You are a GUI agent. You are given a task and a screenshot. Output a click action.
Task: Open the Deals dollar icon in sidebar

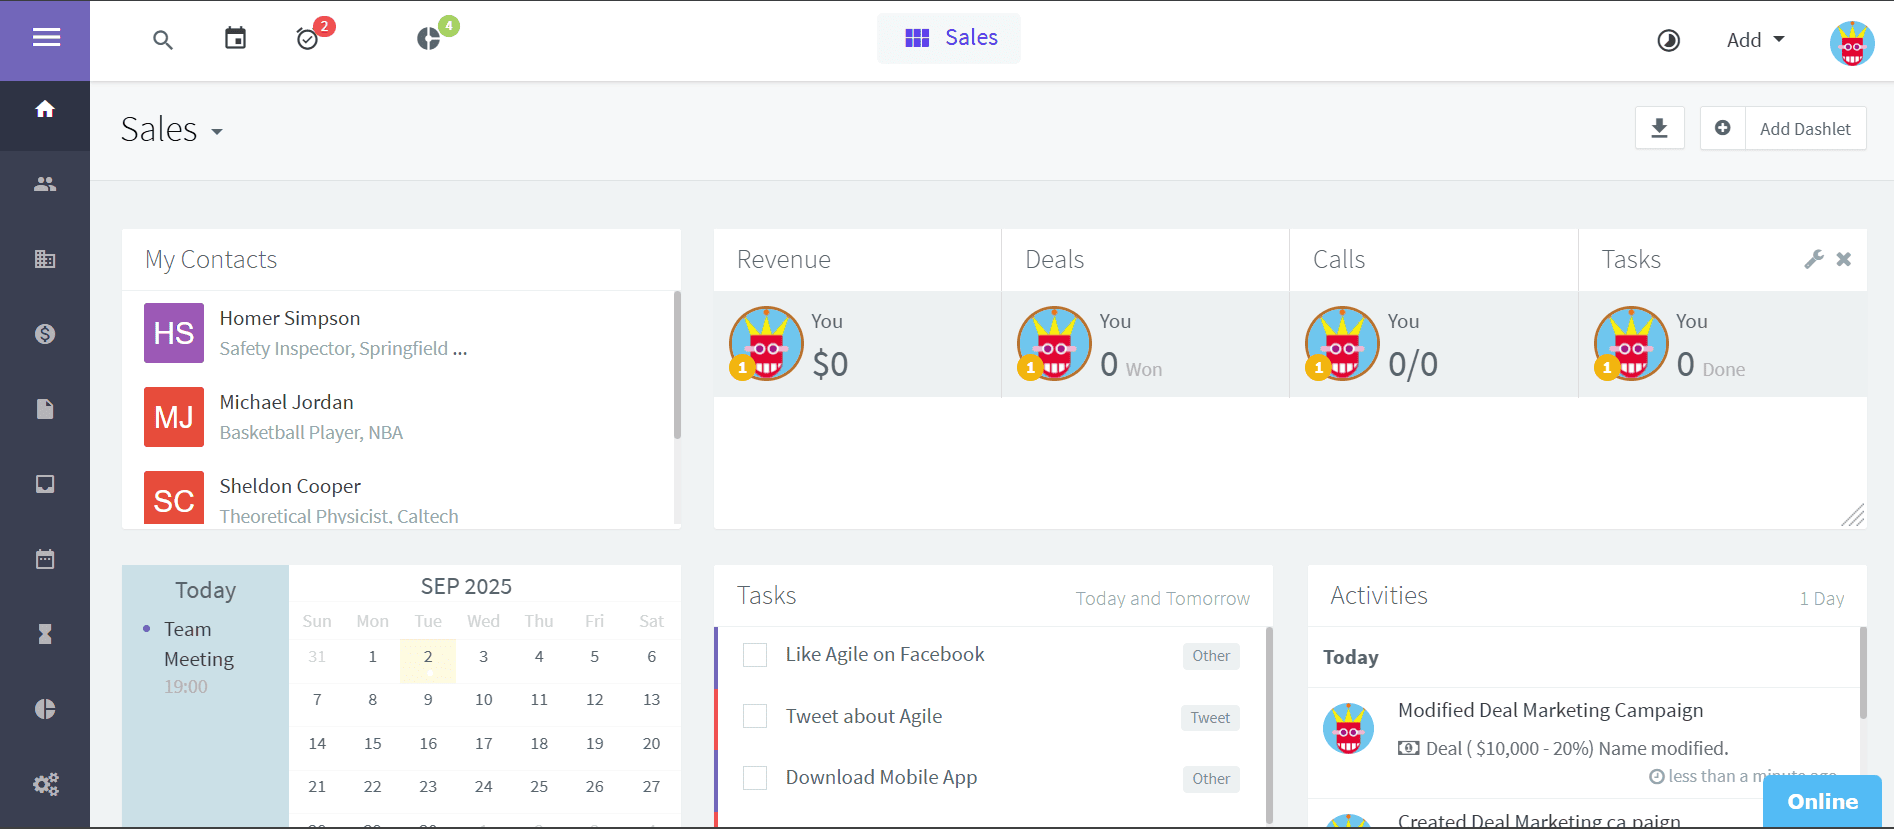[x=45, y=334]
